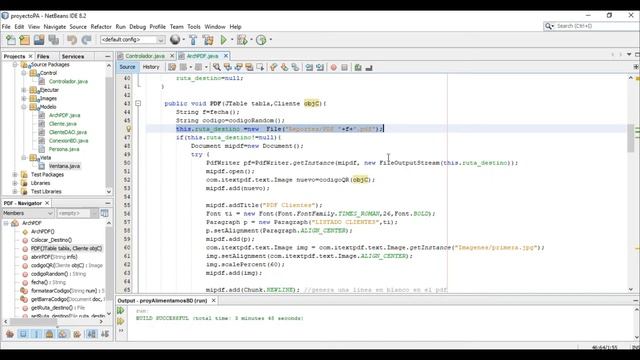Open the Tools menu
This screenshot has height=360, width=640.
(194, 27)
